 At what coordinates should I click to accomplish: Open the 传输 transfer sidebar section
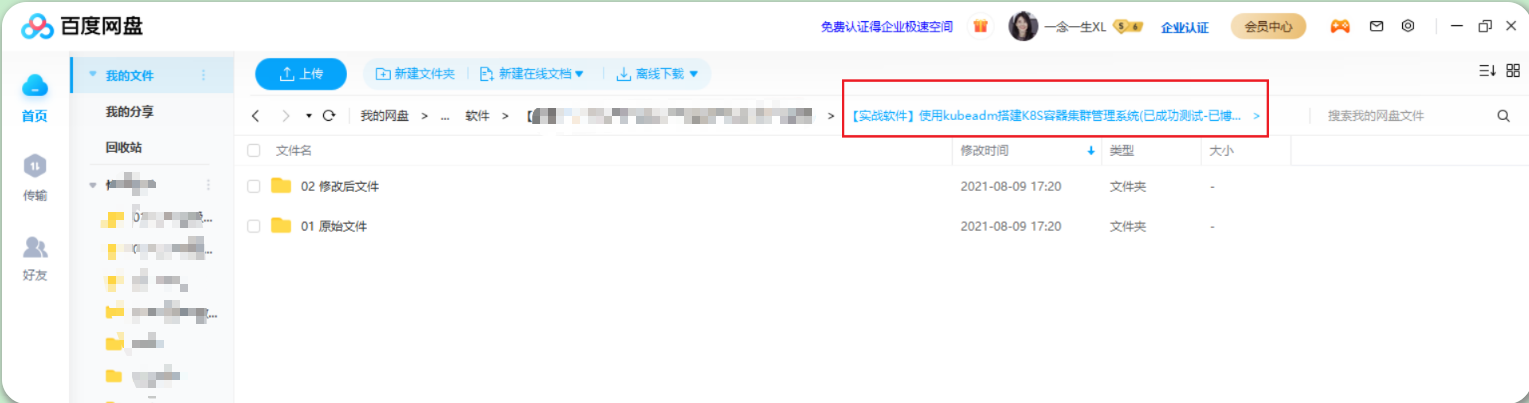[35, 178]
